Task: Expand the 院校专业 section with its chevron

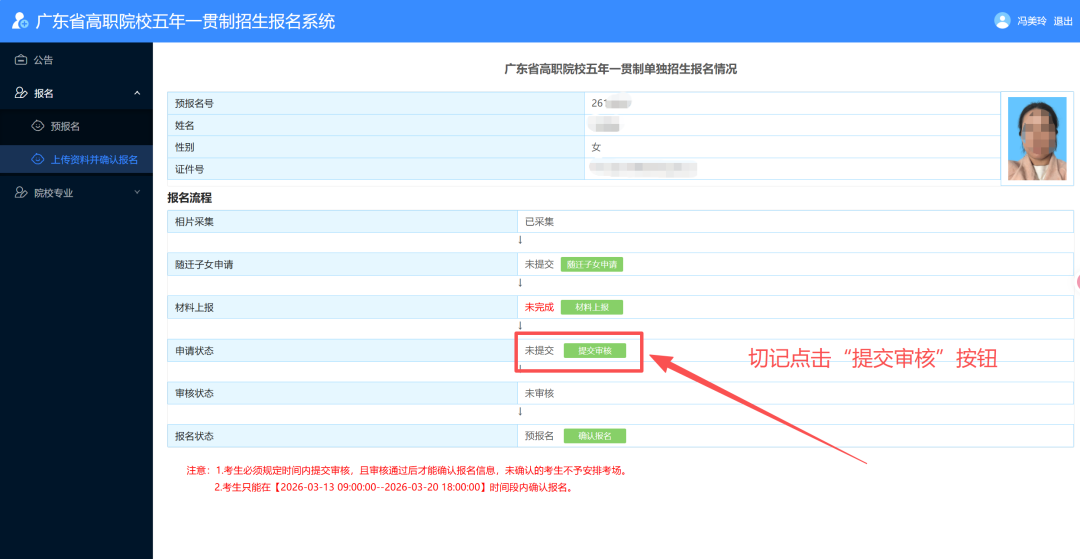Action: tap(137, 193)
